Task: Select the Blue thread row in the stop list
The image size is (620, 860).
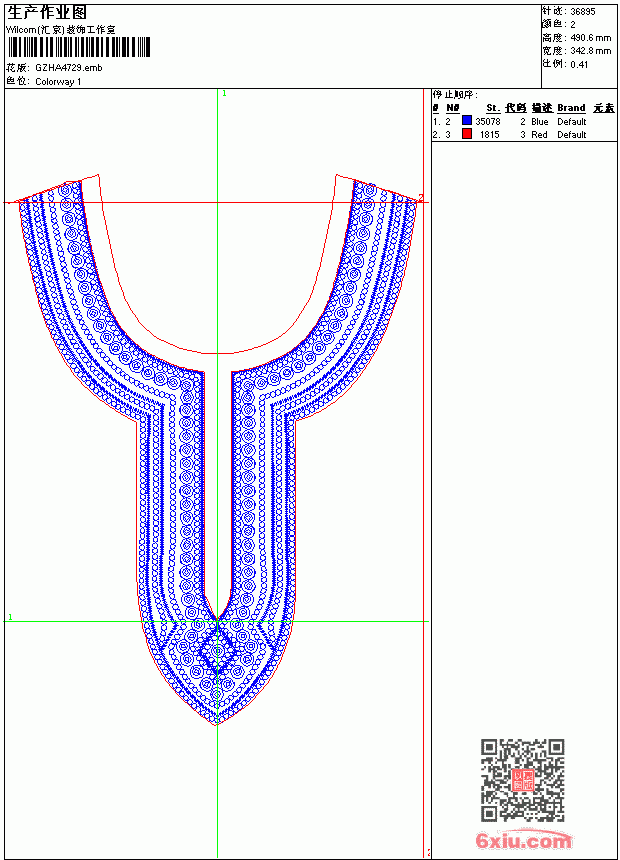Action: tap(523, 121)
